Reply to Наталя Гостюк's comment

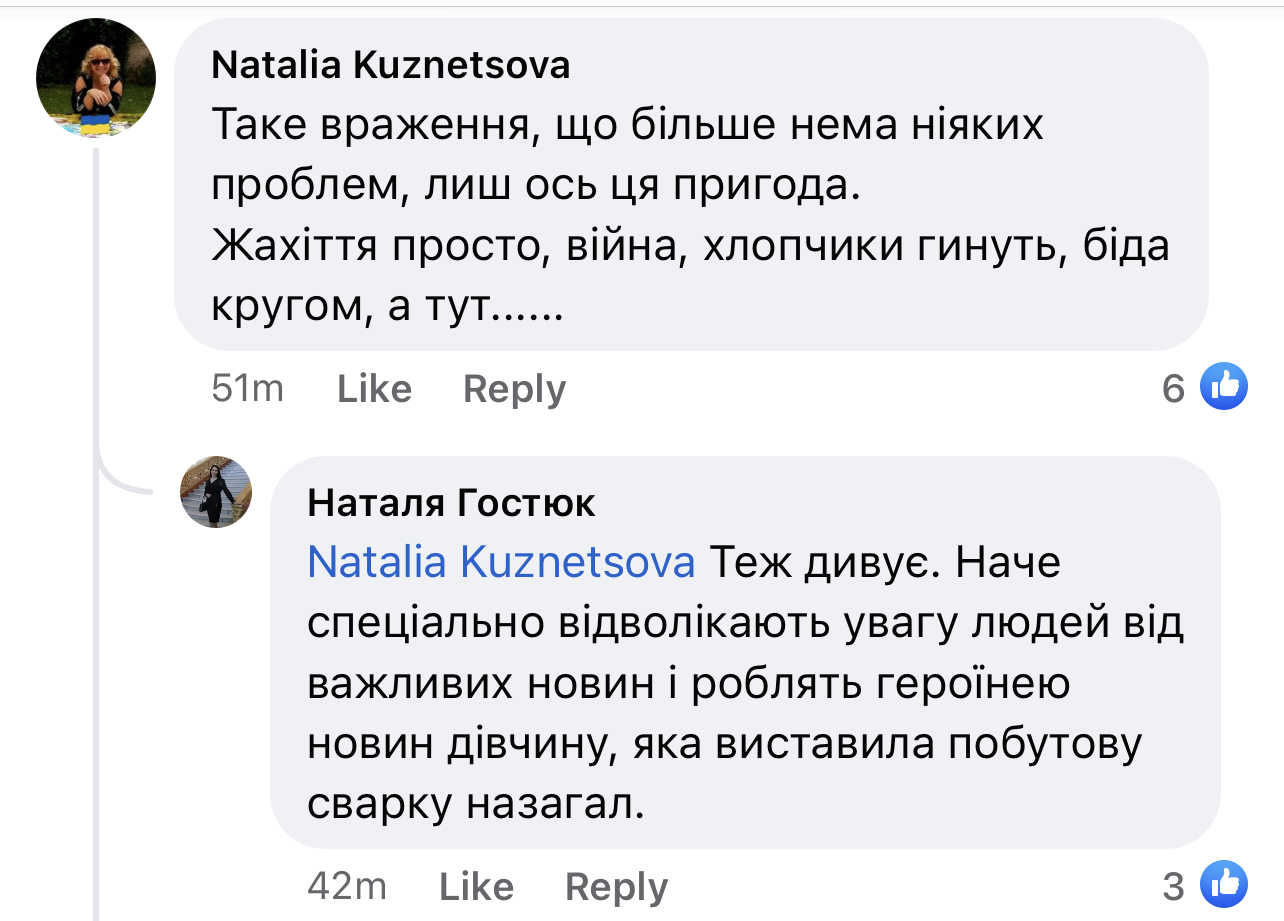(x=616, y=886)
